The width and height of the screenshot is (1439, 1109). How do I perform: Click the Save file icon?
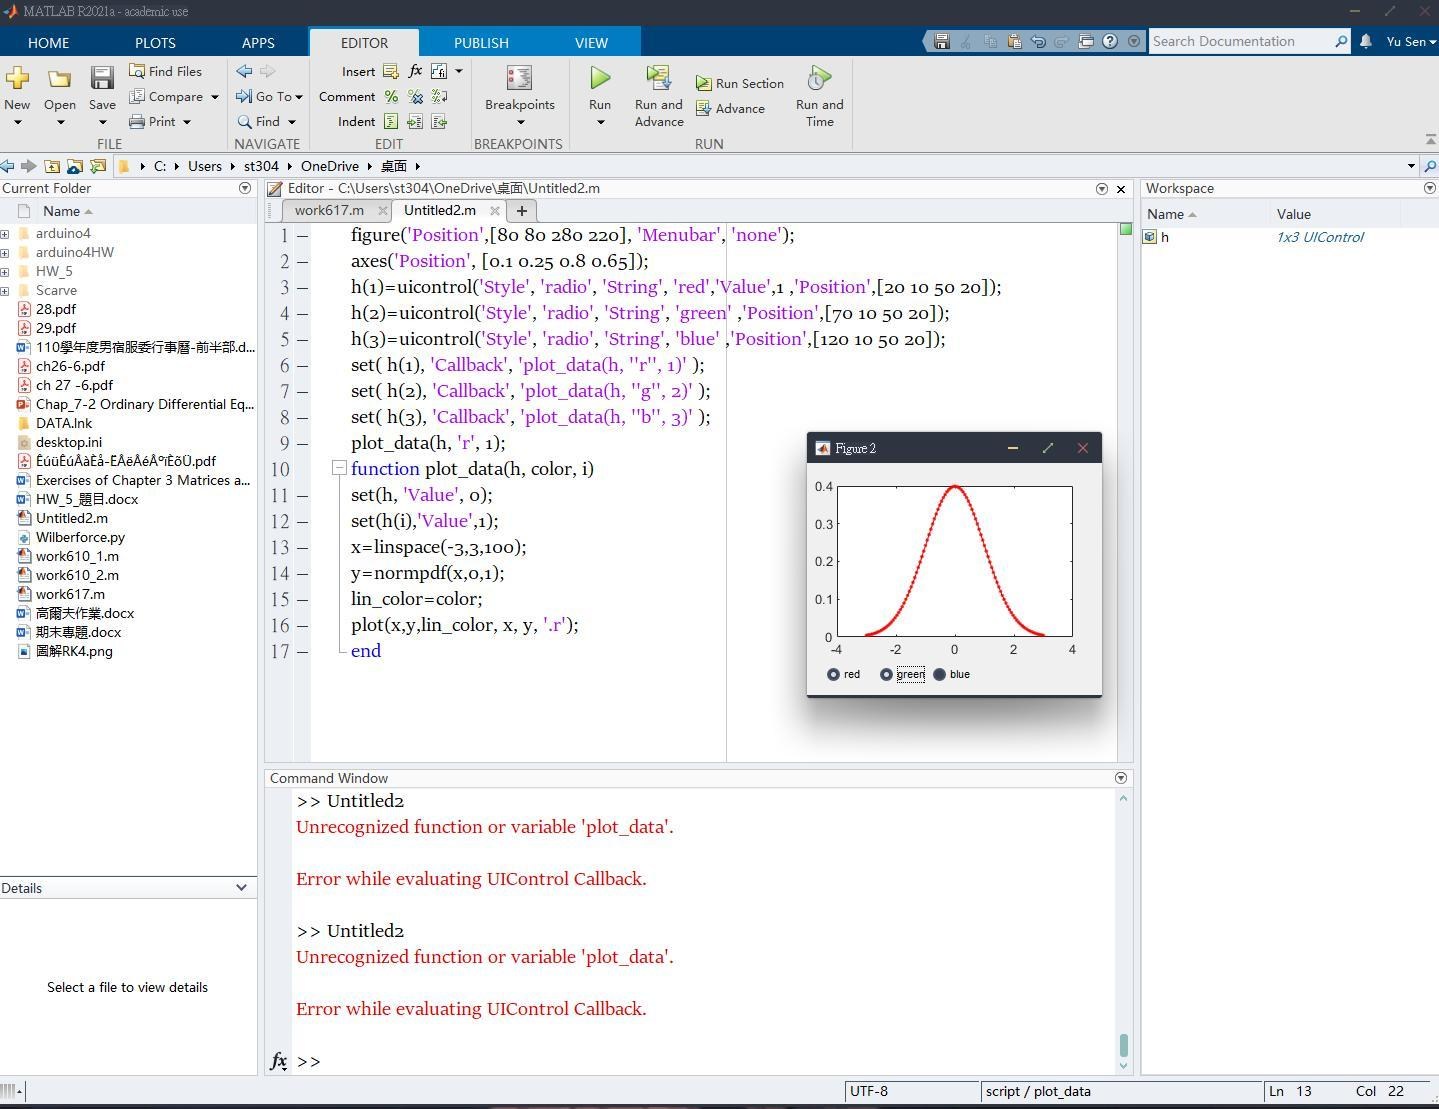pyautogui.click(x=102, y=79)
